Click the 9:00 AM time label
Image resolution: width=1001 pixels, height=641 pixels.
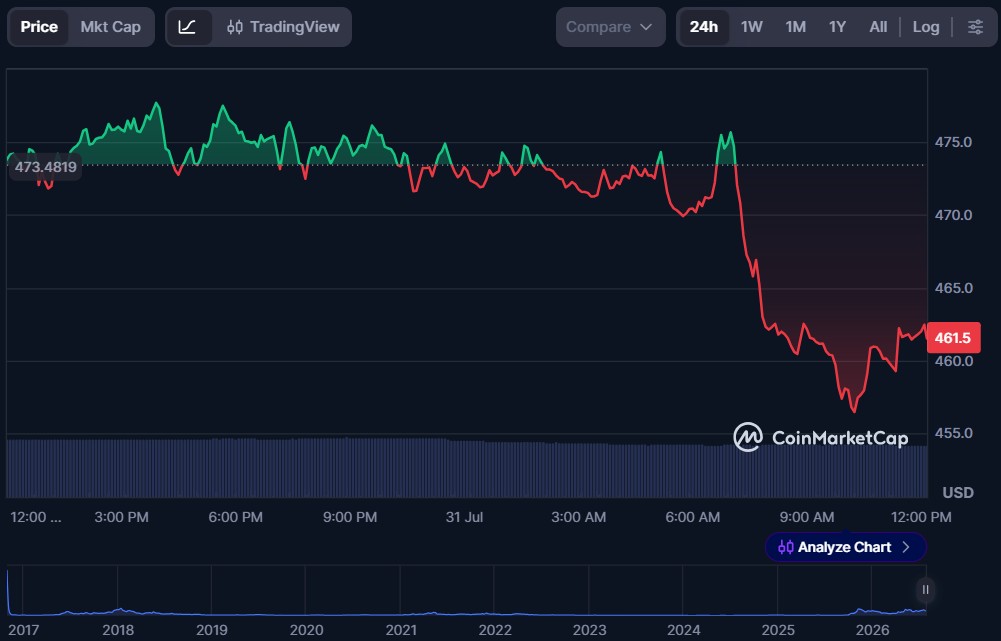click(807, 517)
